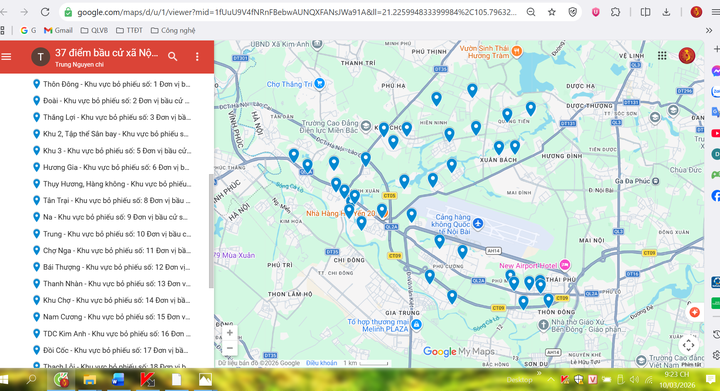Zoom in the map with the plus button

click(230, 332)
